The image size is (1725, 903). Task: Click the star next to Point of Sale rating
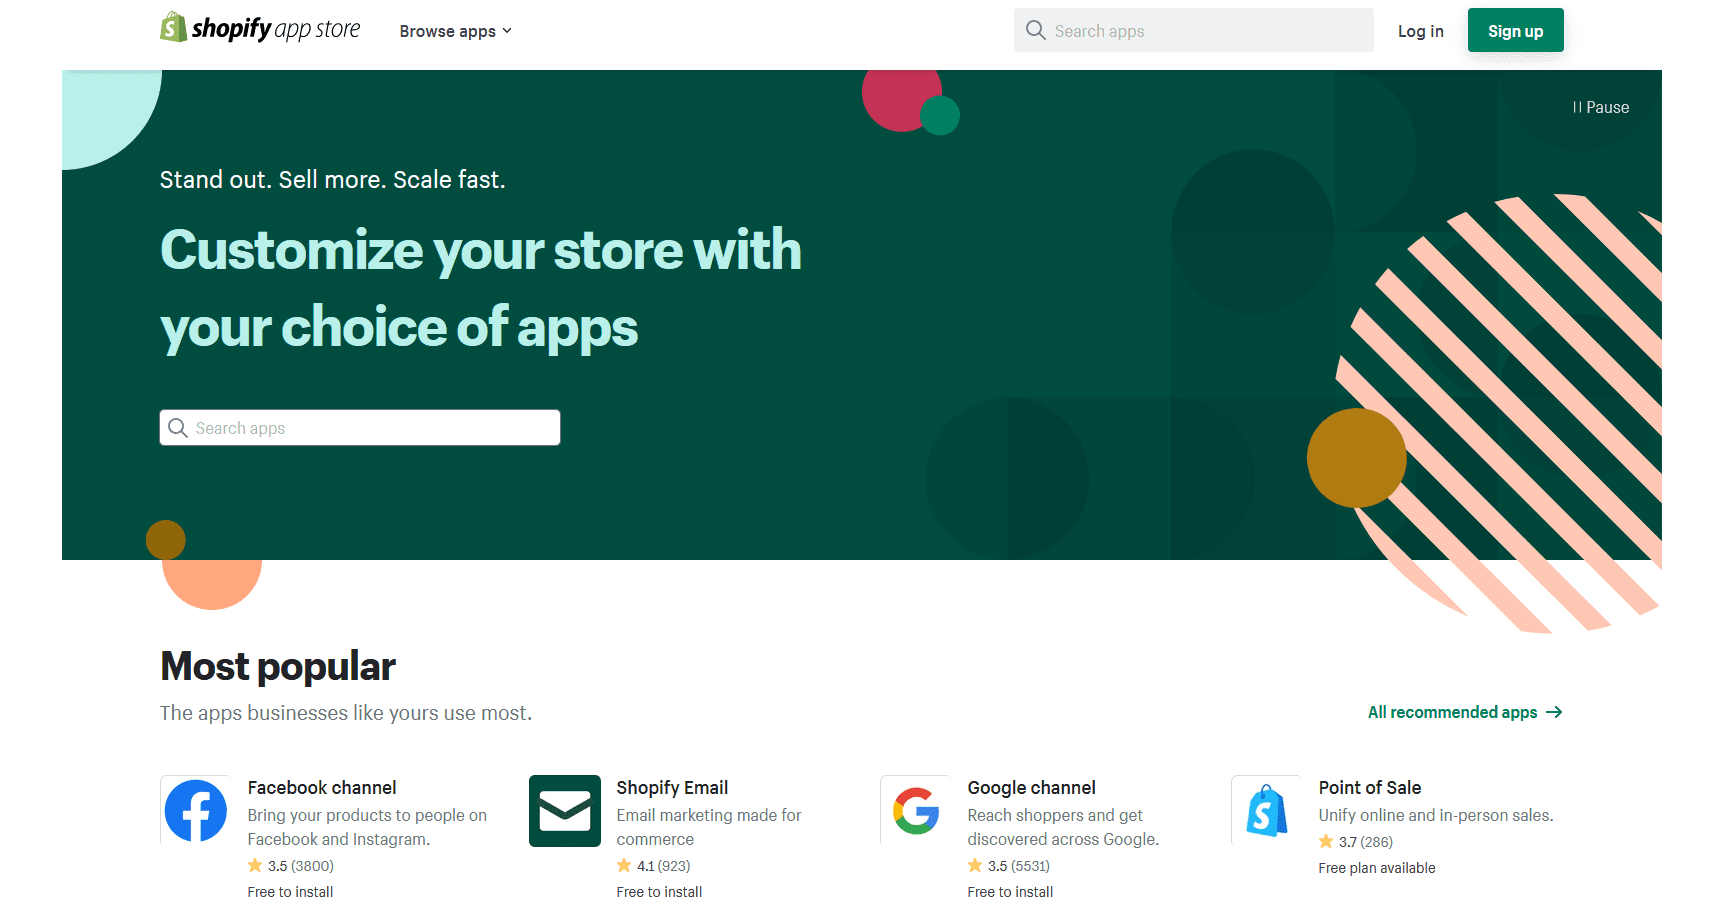click(1326, 841)
